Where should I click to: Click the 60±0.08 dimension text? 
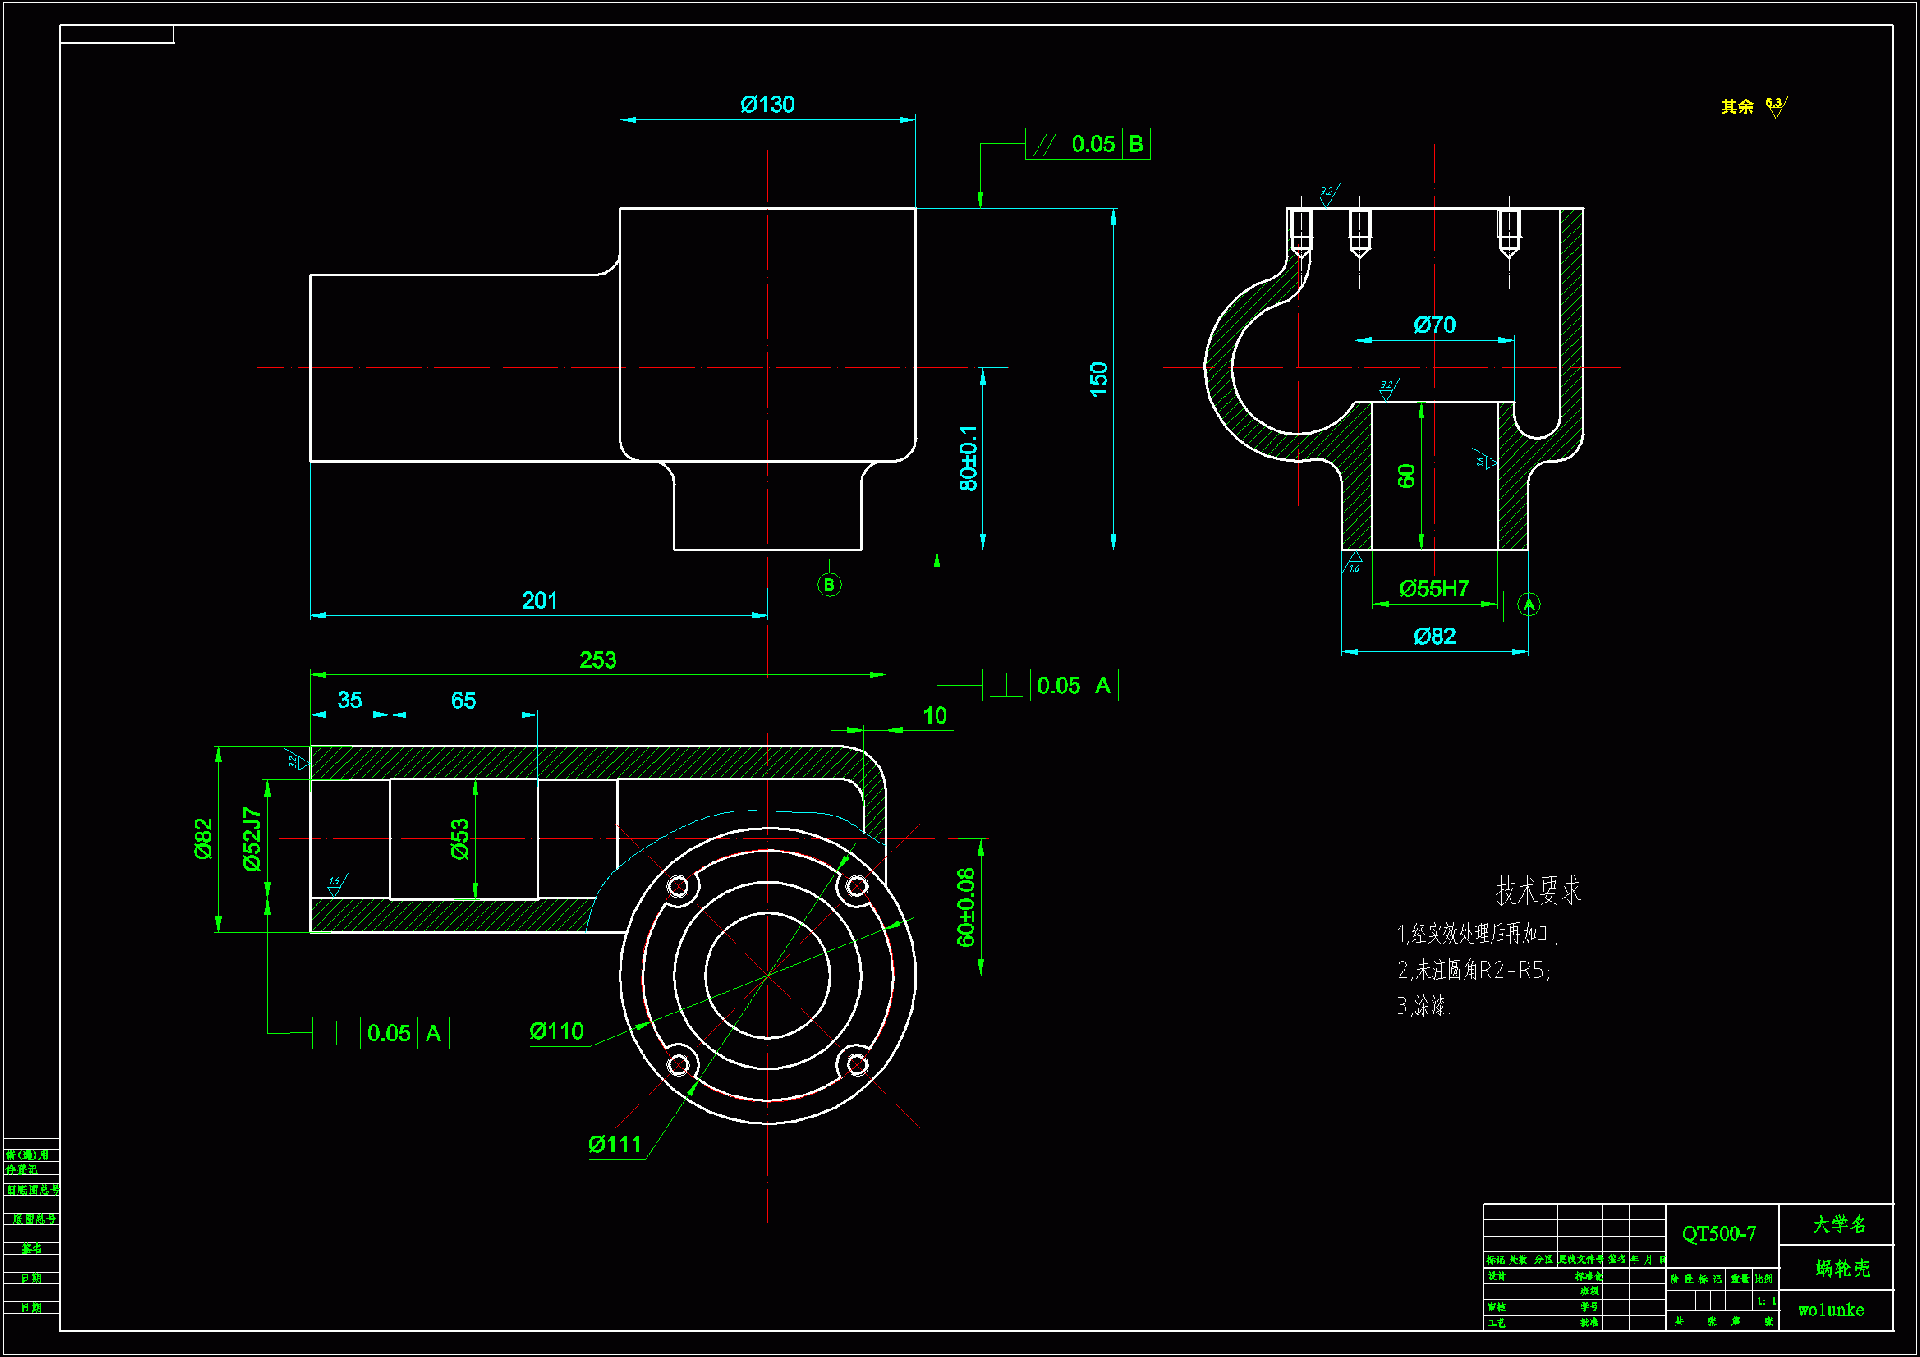click(965, 907)
